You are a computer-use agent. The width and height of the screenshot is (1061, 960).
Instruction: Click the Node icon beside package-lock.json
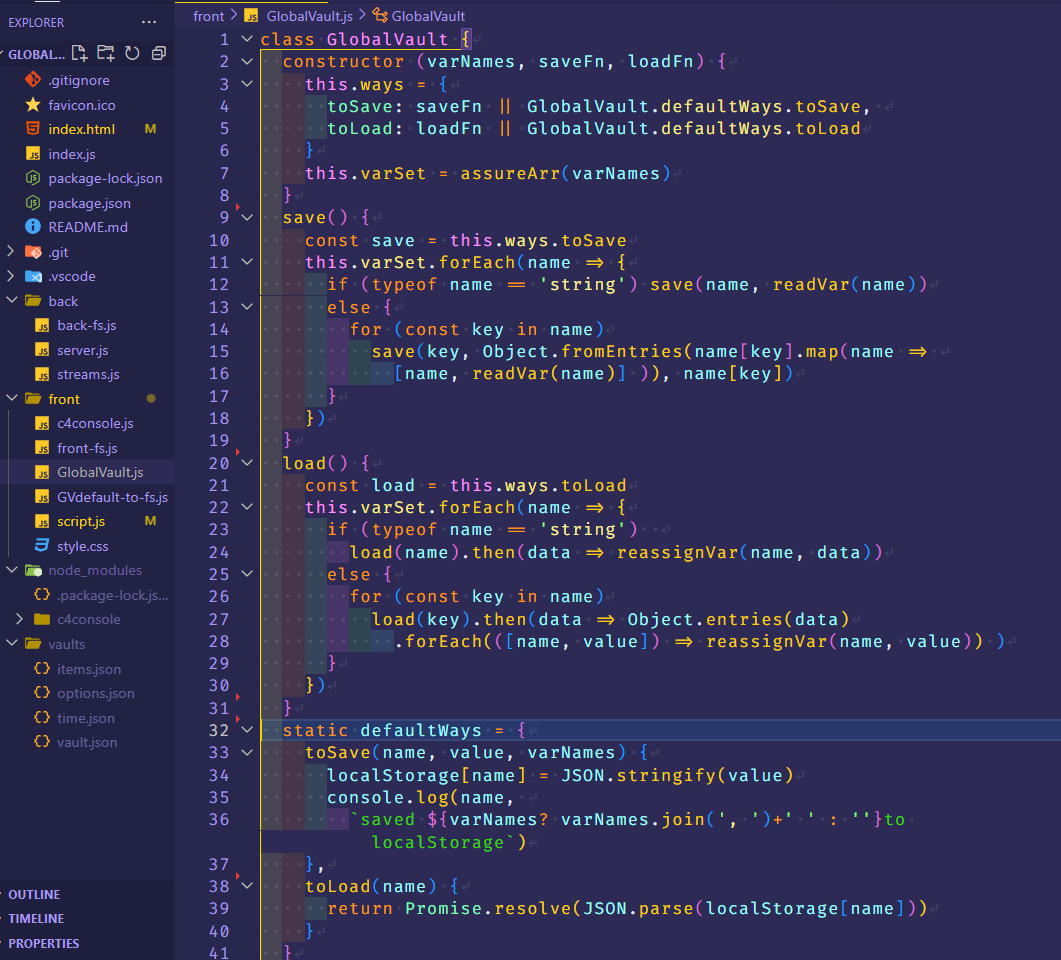point(32,178)
